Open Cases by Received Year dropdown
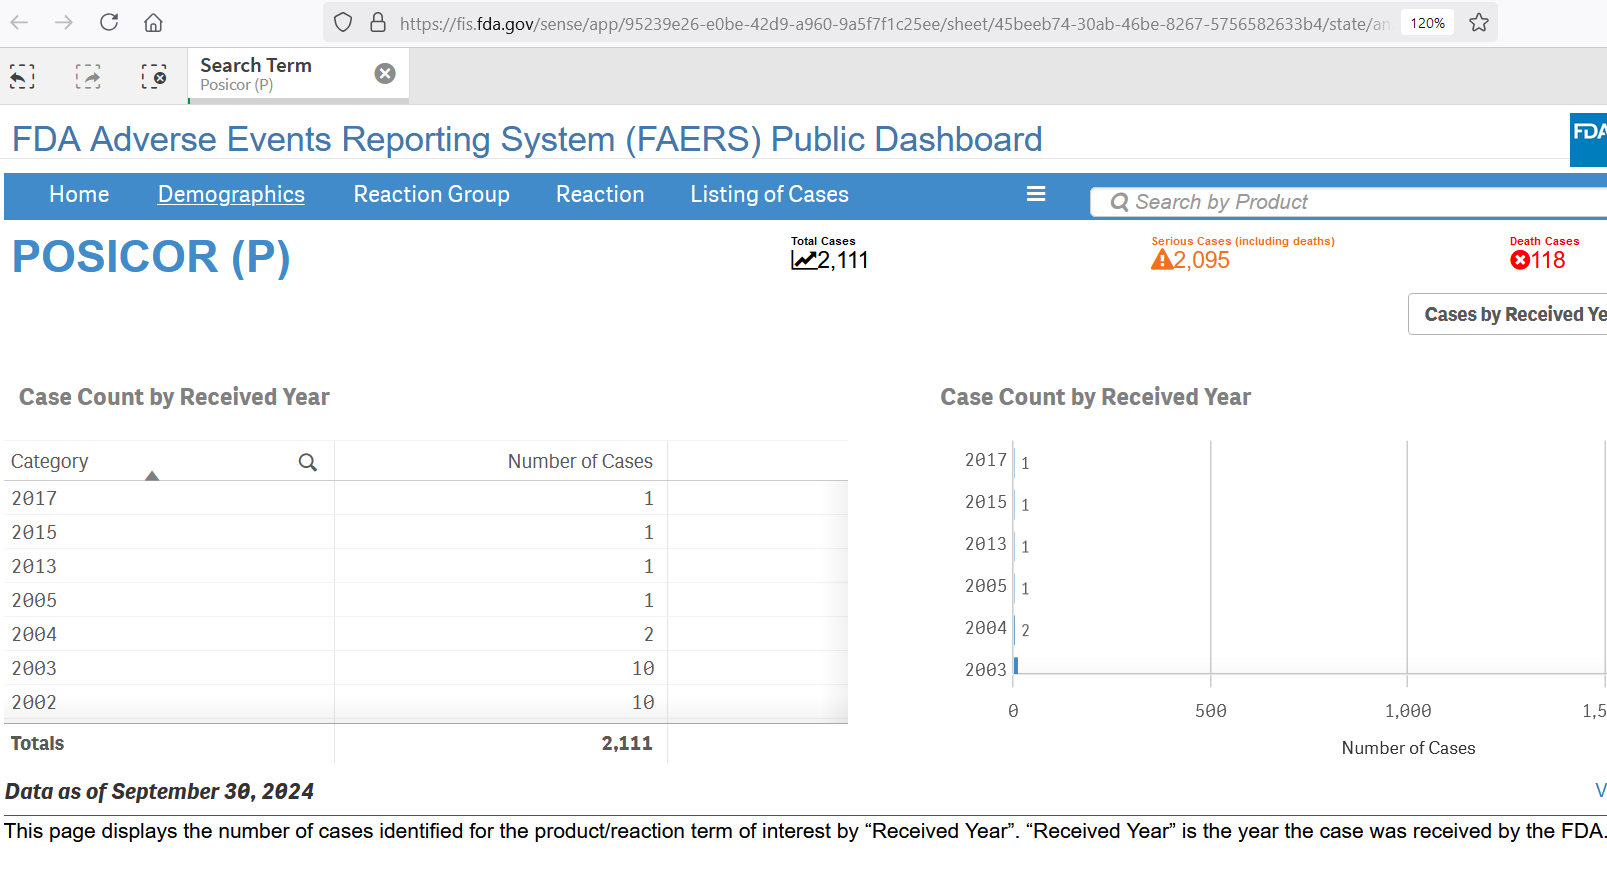 1508,314
